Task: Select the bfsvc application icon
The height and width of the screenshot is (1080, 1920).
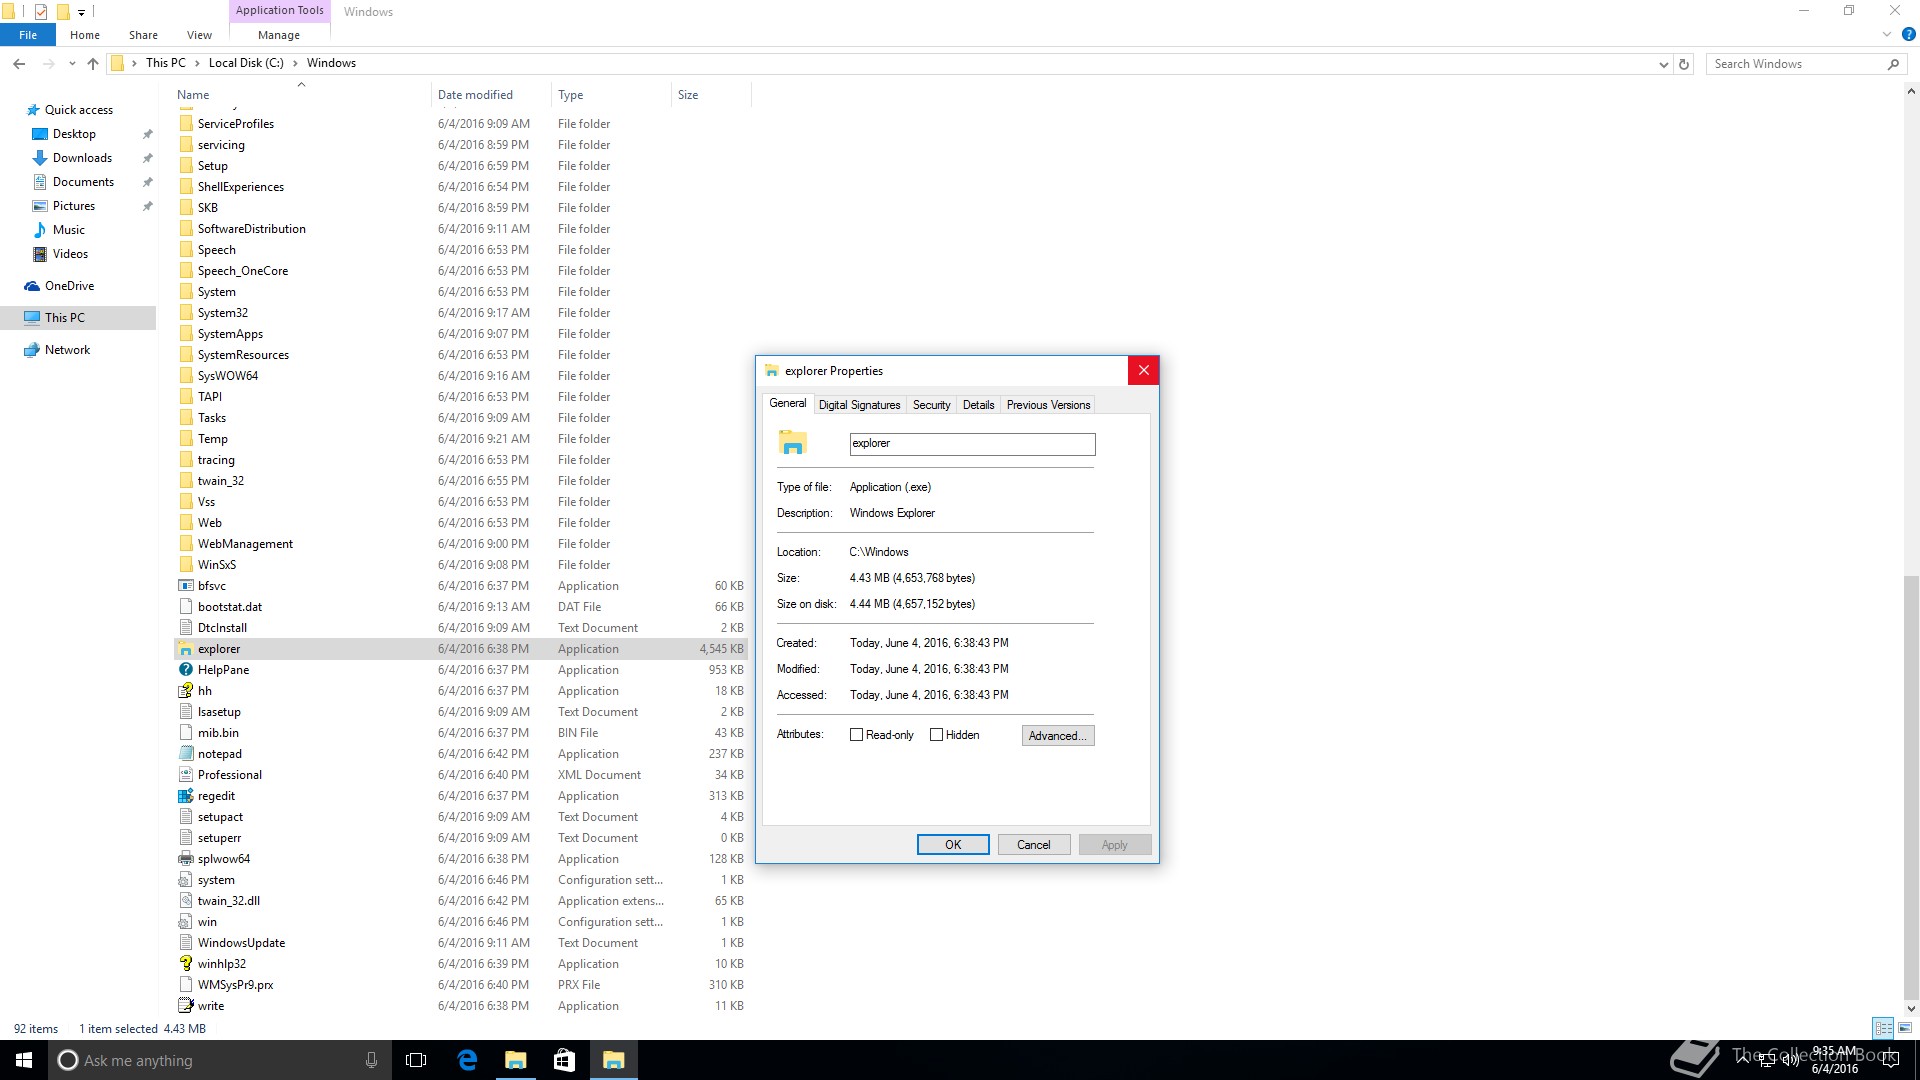Action: point(185,586)
